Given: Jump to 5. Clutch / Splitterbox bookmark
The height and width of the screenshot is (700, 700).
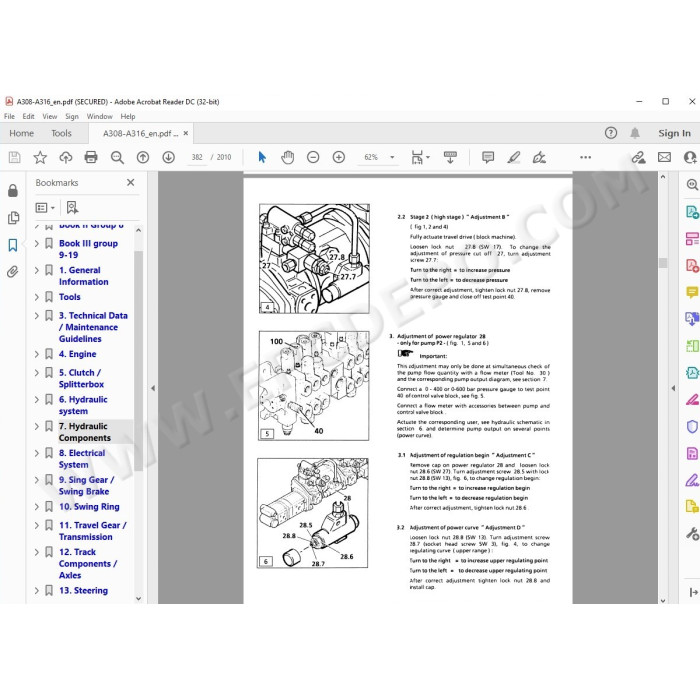Looking at the screenshot, I should tap(81, 378).
